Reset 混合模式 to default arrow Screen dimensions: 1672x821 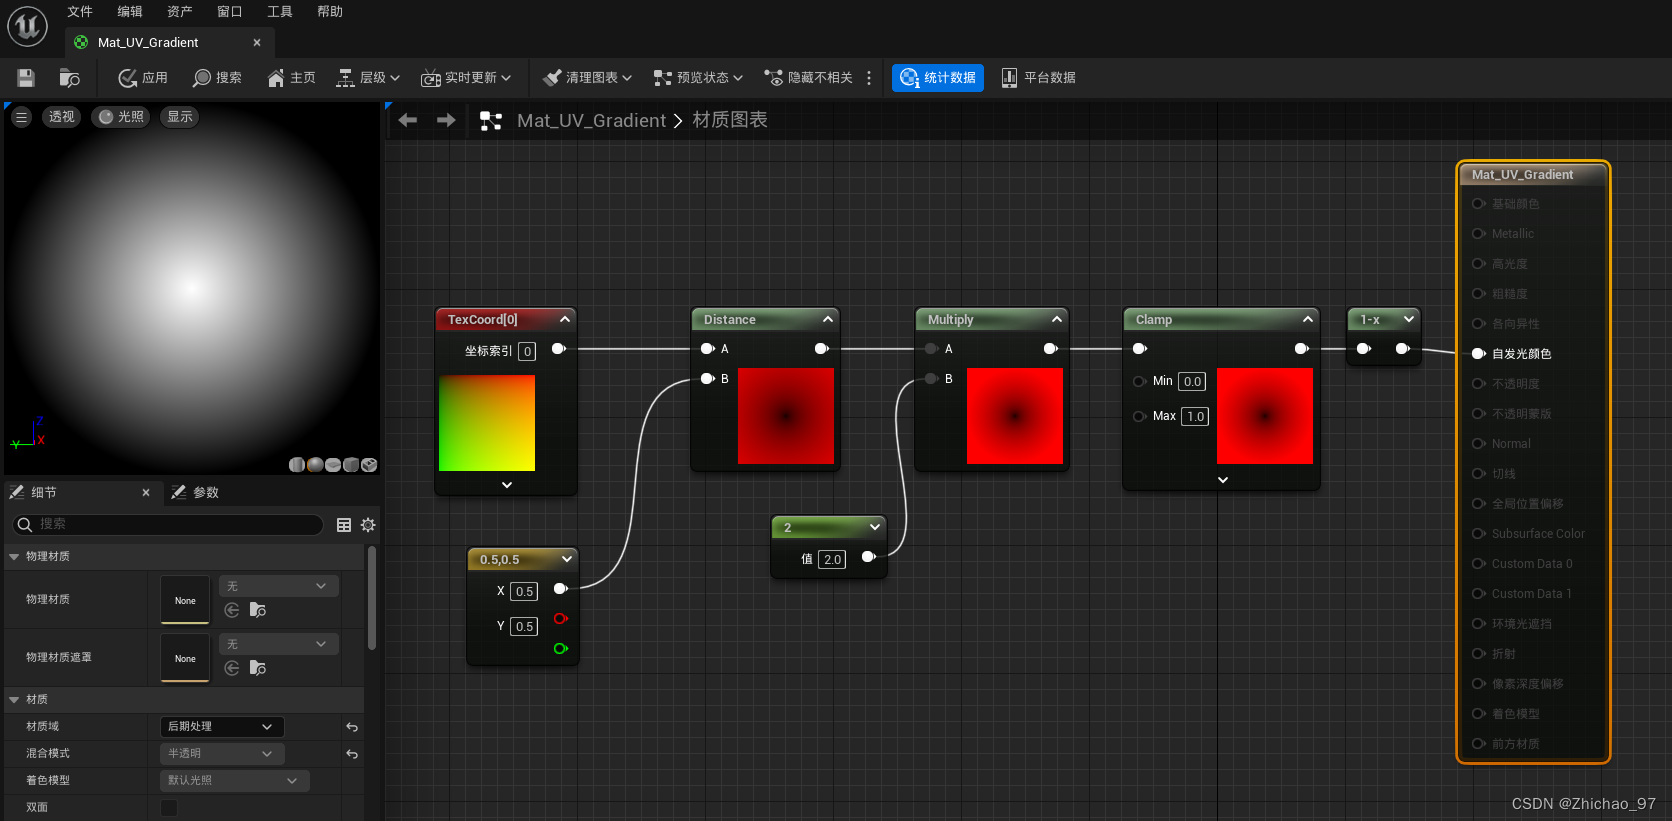pos(352,754)
